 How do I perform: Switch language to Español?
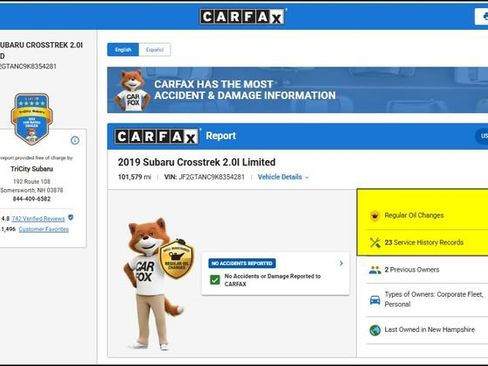pos(155,50)
